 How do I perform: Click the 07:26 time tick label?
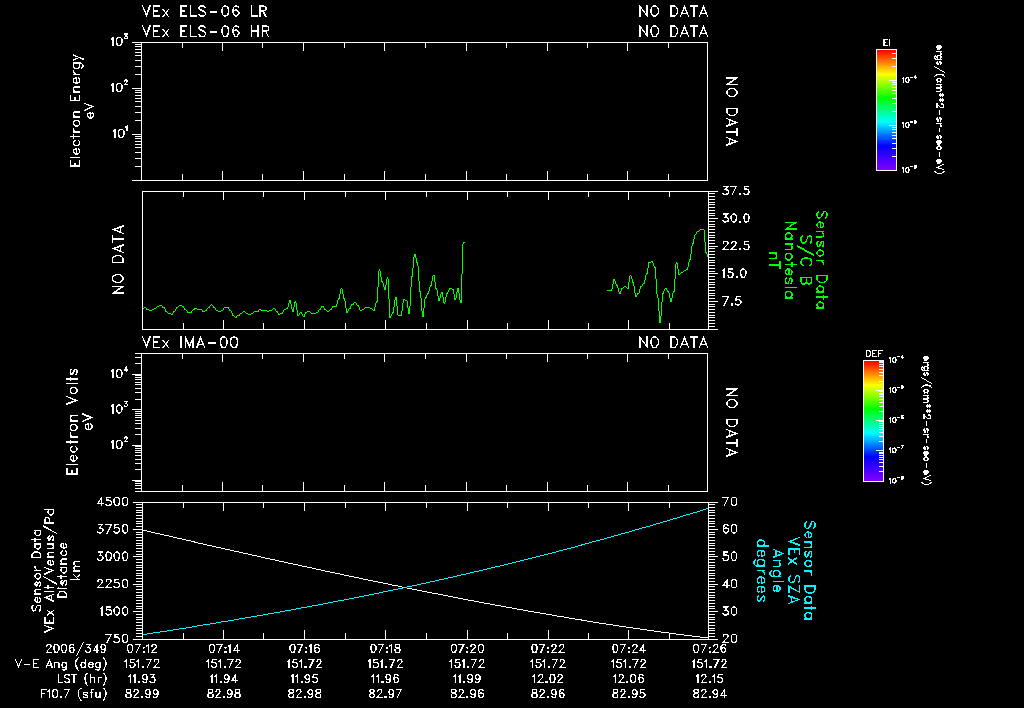709,649
